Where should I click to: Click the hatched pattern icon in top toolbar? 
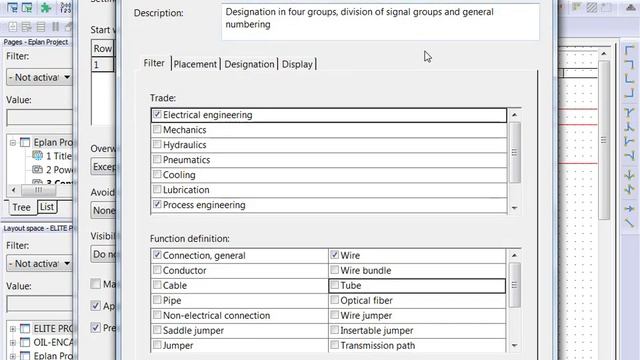tap(591, 7)
